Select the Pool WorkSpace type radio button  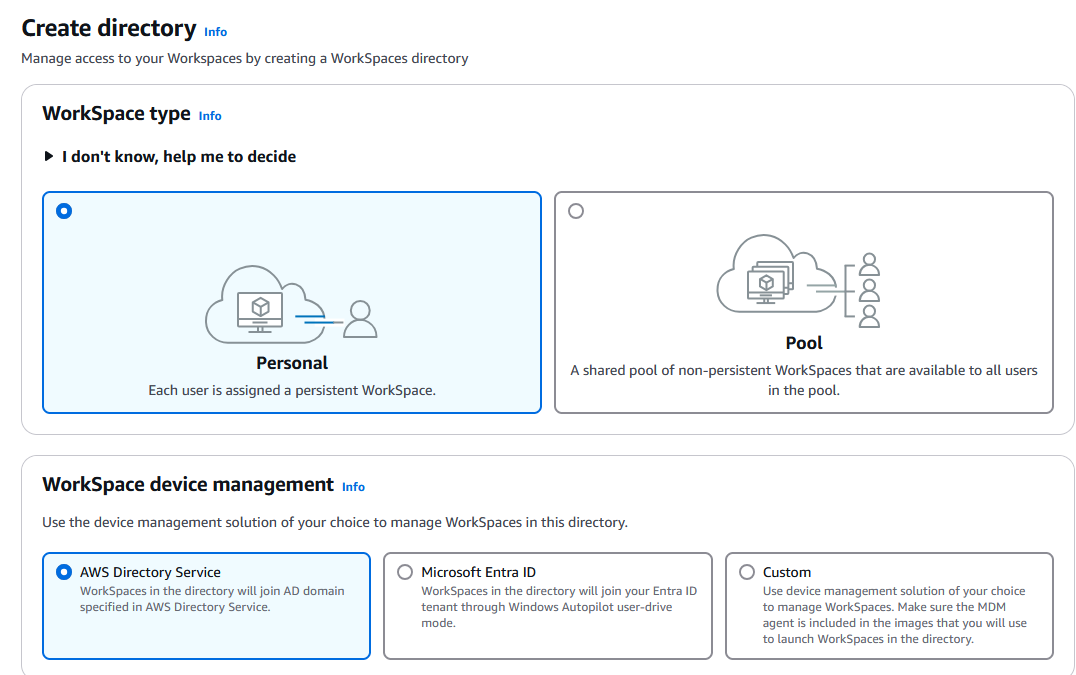tap(576, 211)
